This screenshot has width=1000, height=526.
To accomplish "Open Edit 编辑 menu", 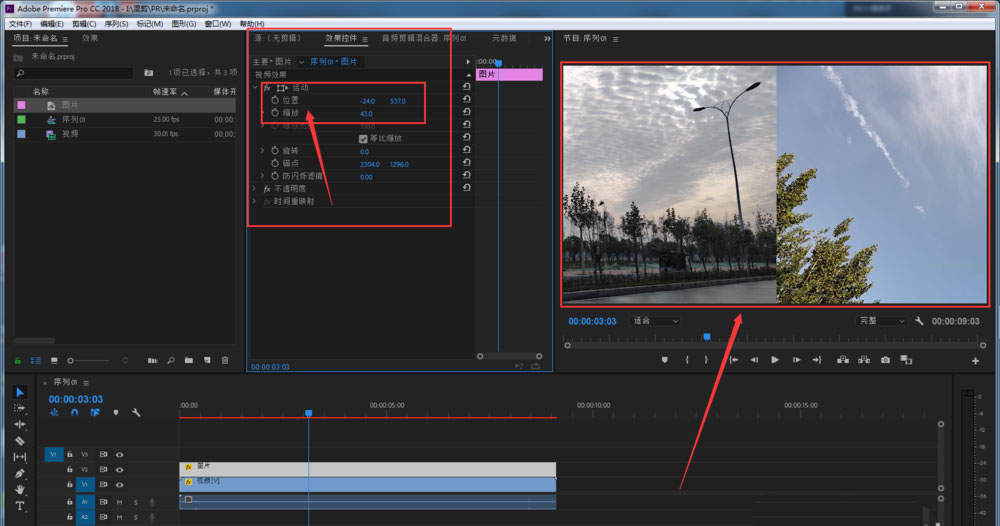I will 52,24.
